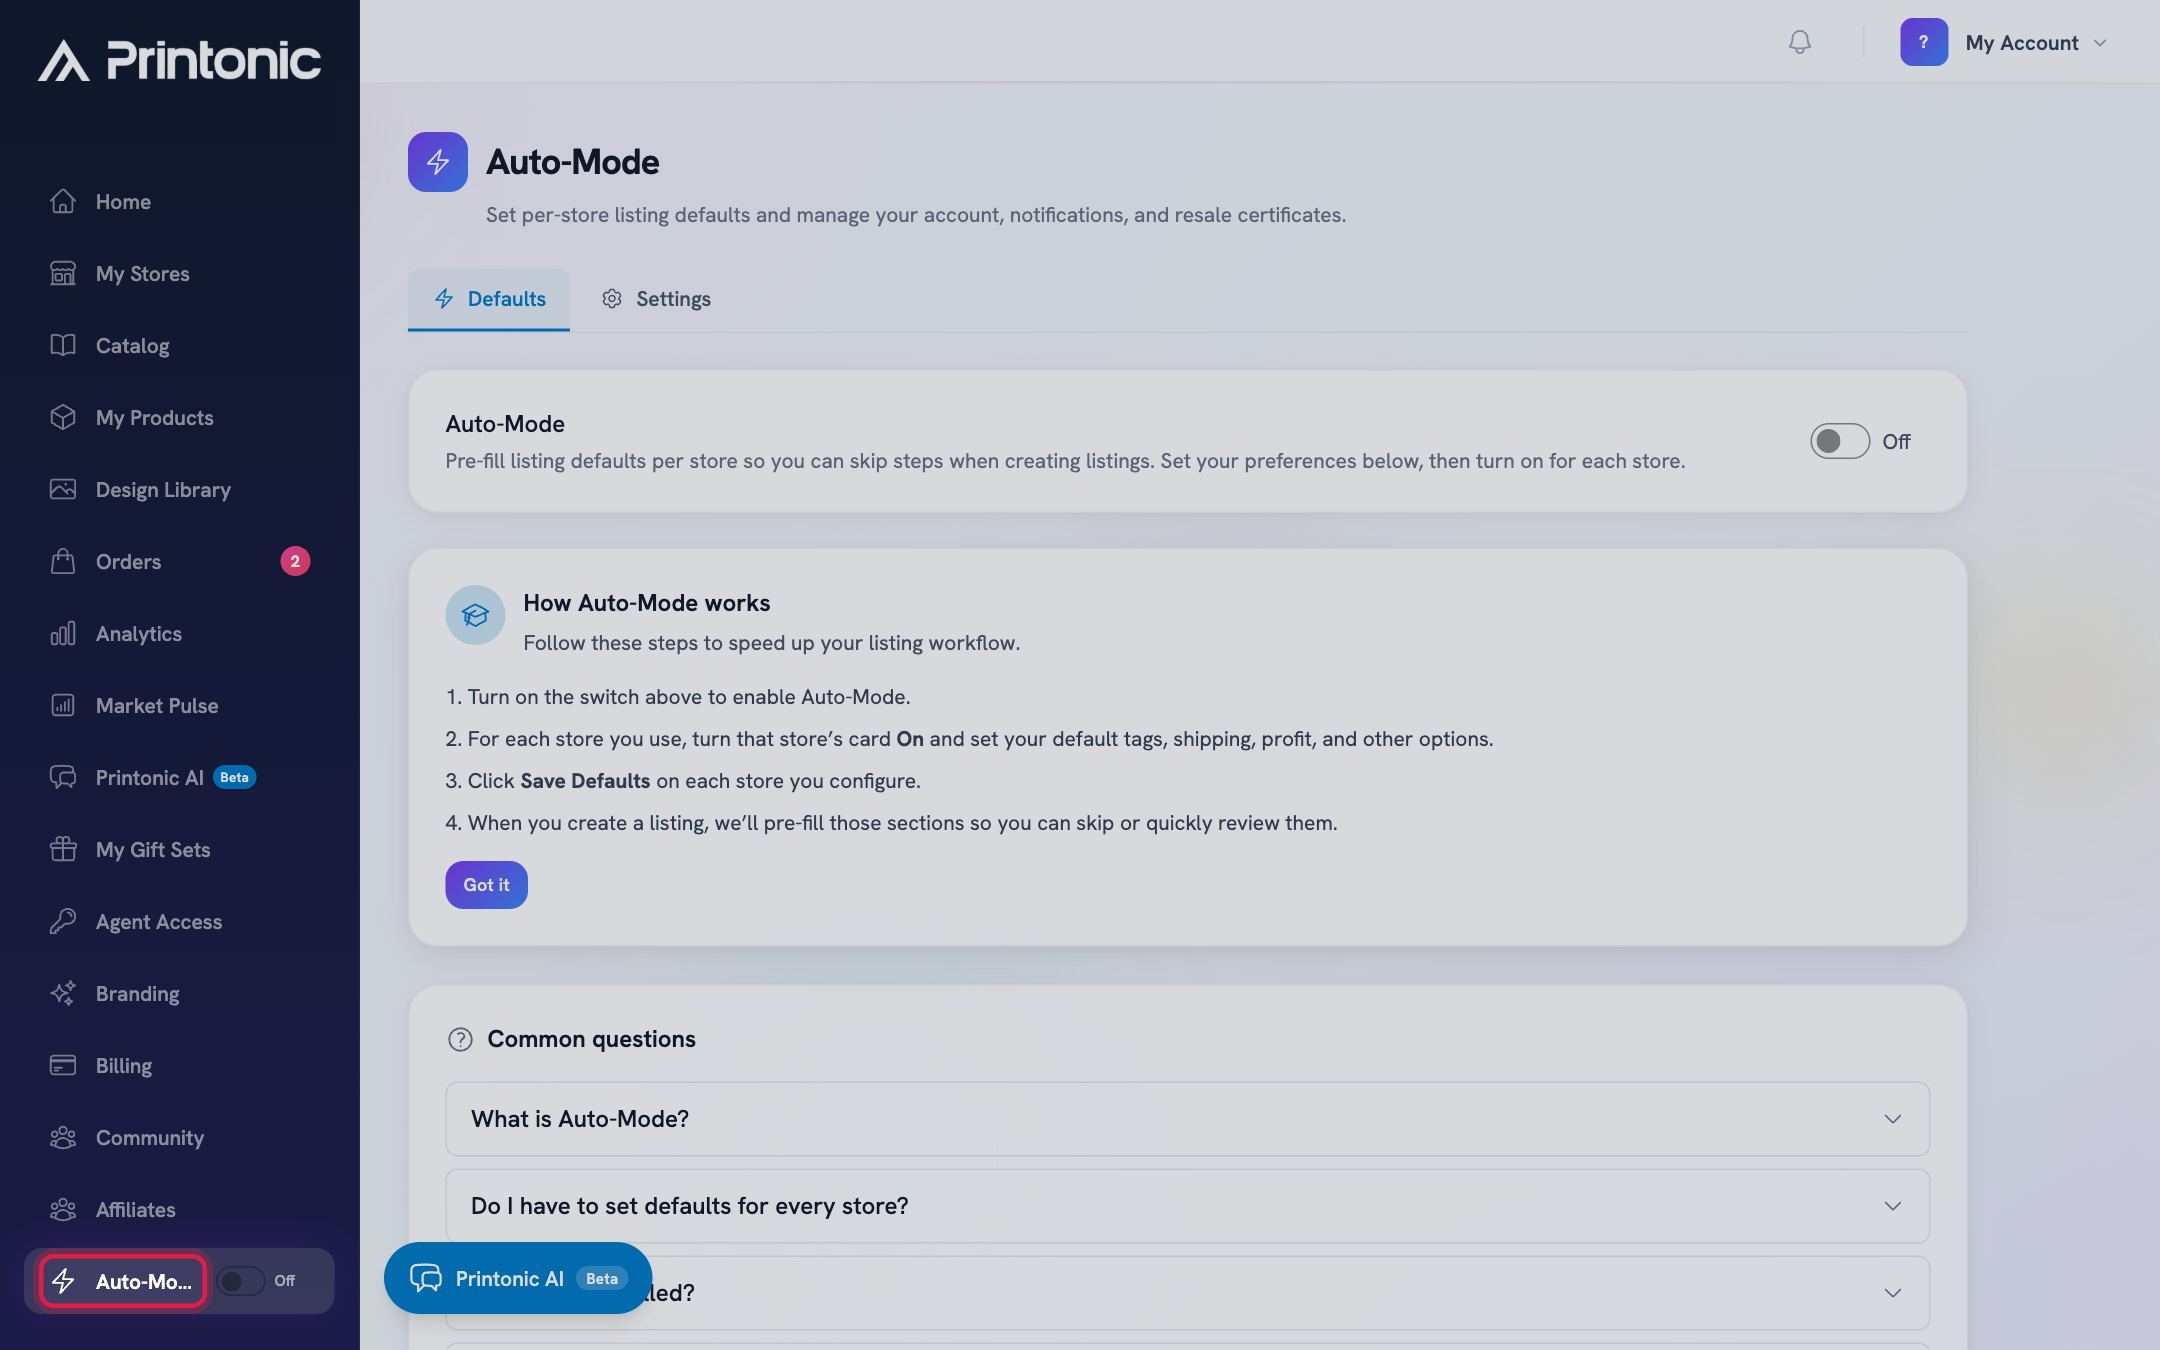Viewport: 2160px width, 1350px height.
Task: Switch to the Settings tab
Action: [x=656, y=299]
